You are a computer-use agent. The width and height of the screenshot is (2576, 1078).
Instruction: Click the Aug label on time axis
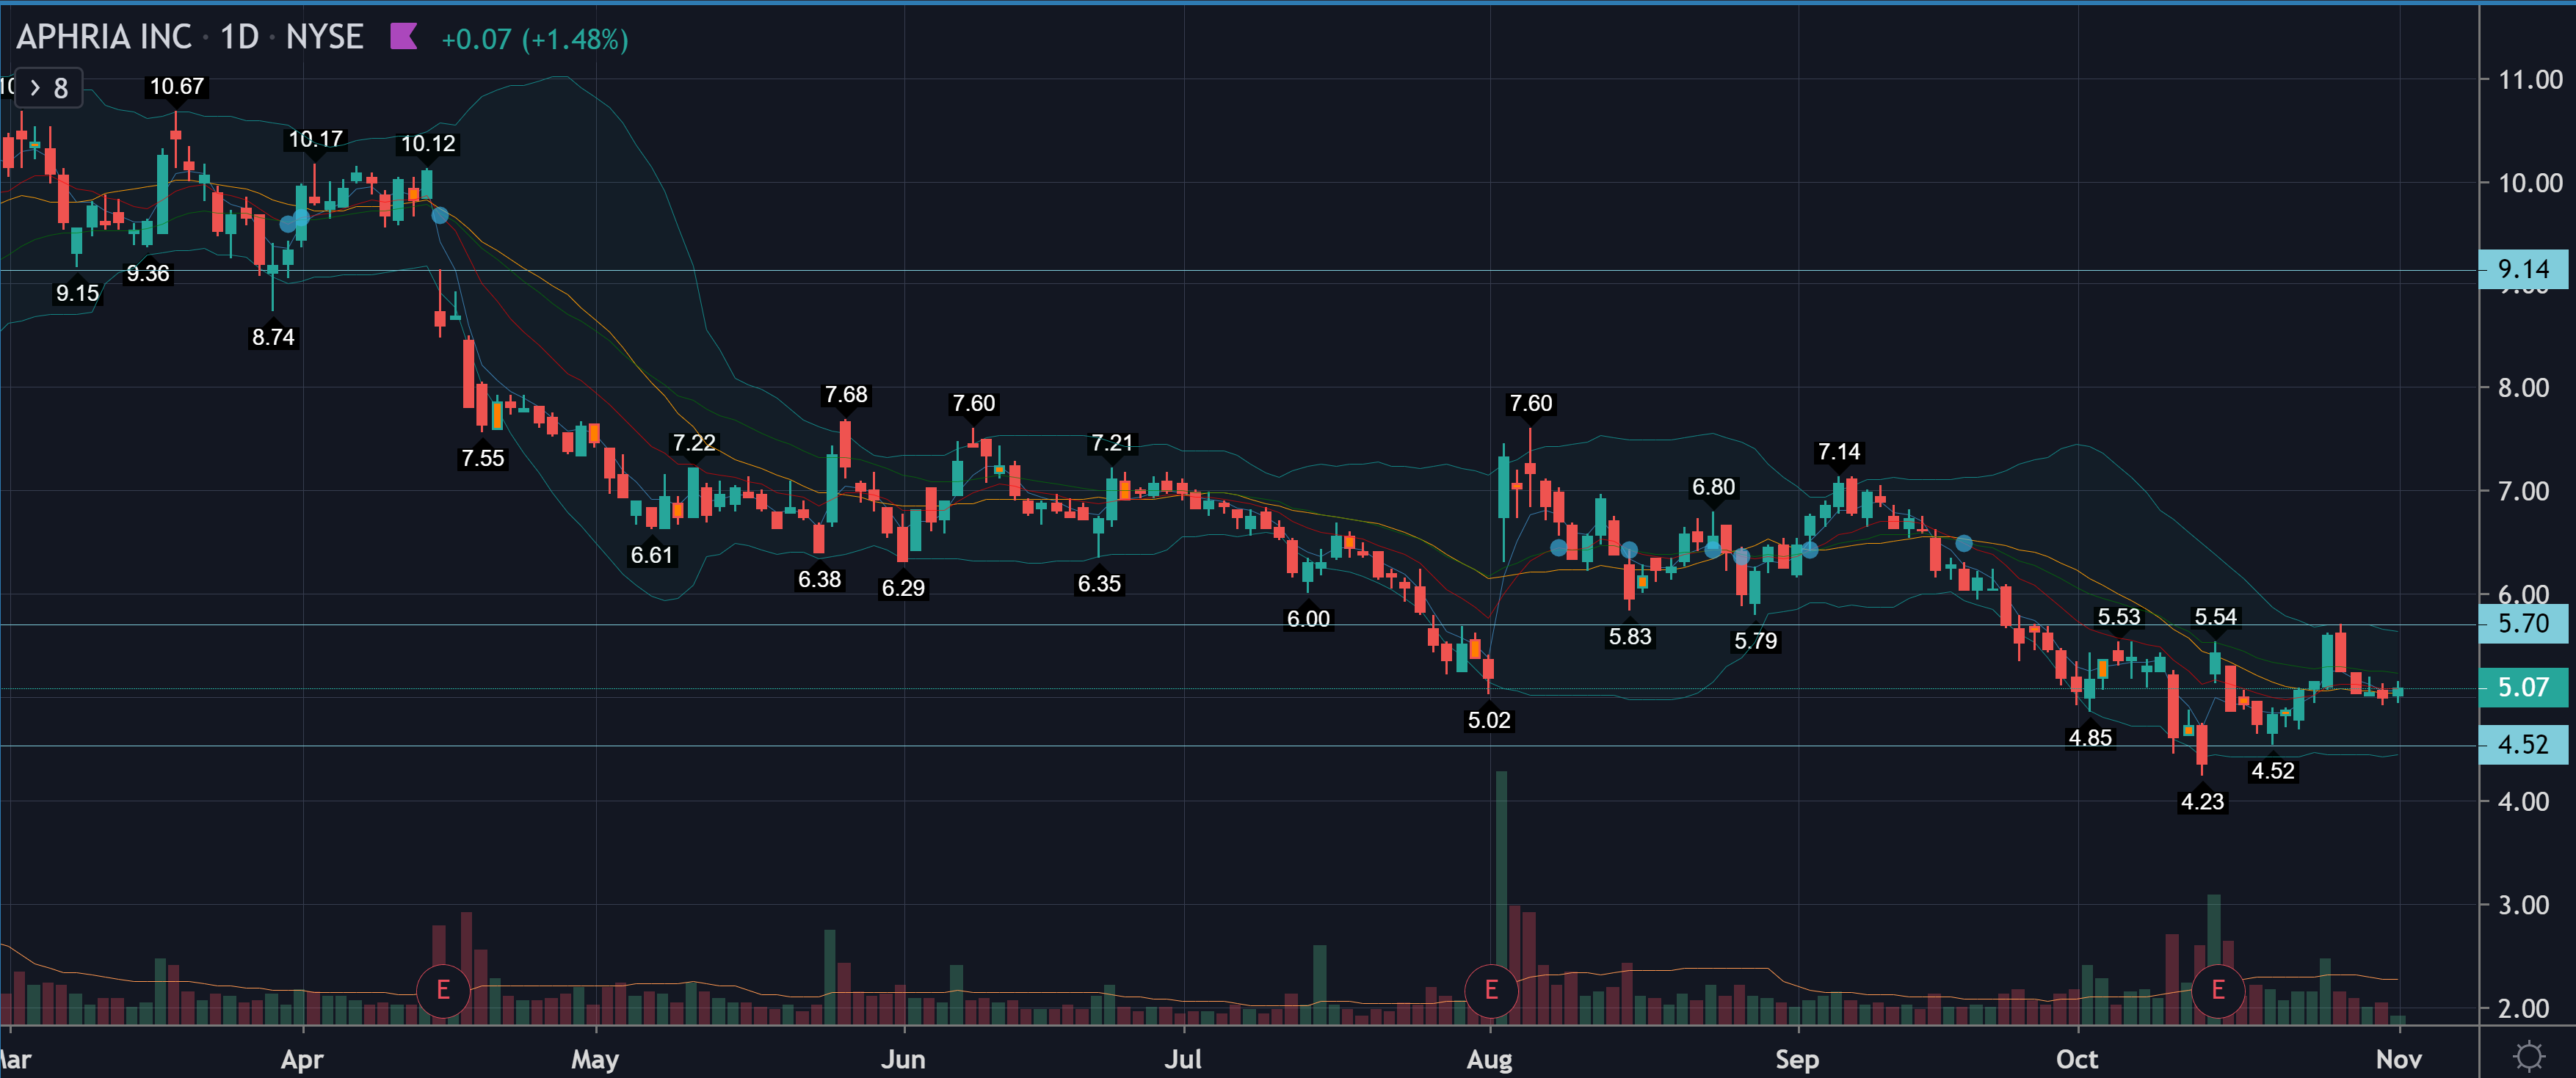[1489, 1059]
